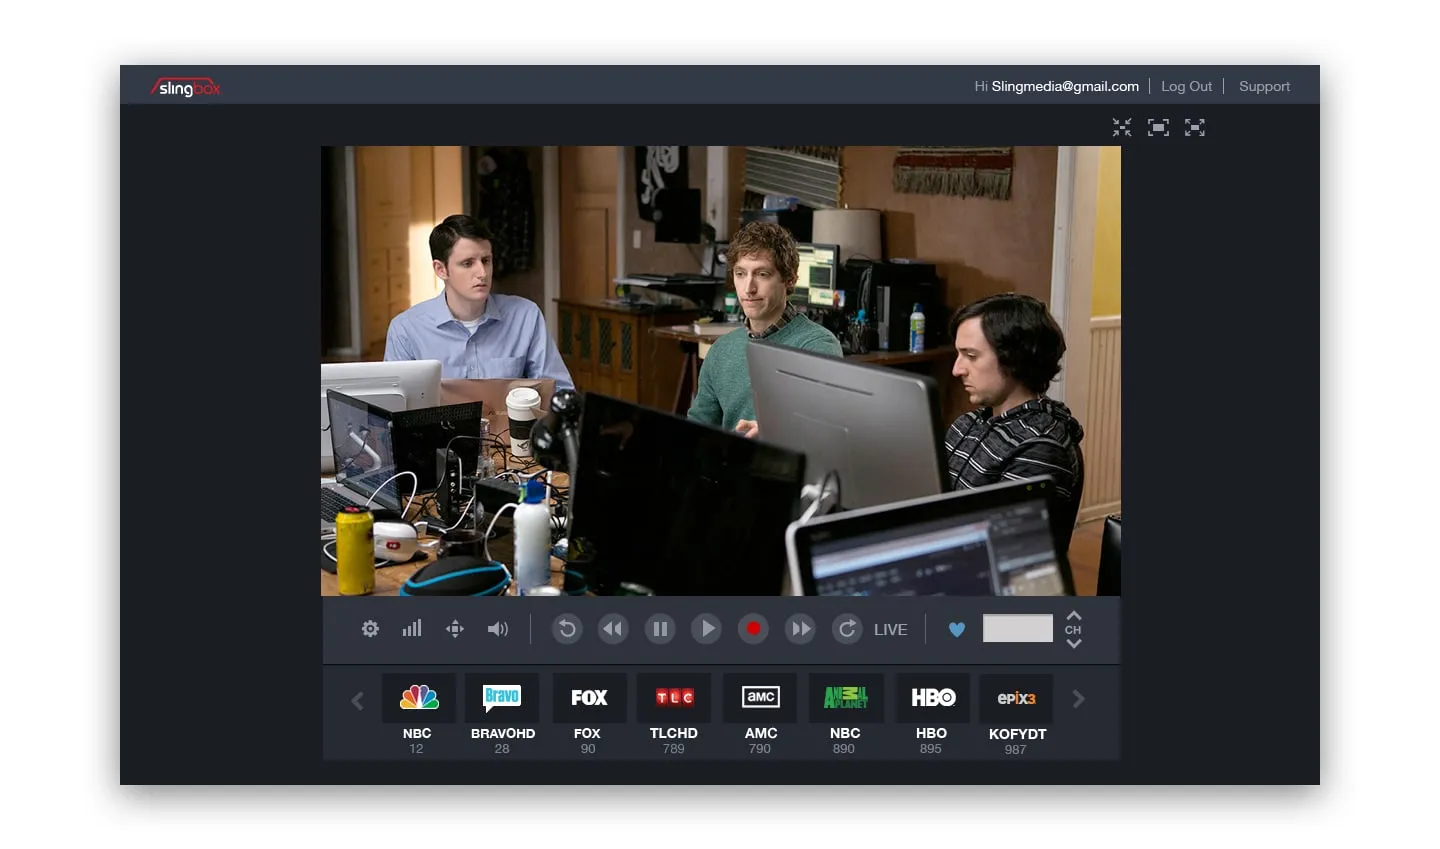This screenshot has height=849, width=1440.
Task: Click the Log Out link
Action: pyautogui.click(x=1186, y=86)
